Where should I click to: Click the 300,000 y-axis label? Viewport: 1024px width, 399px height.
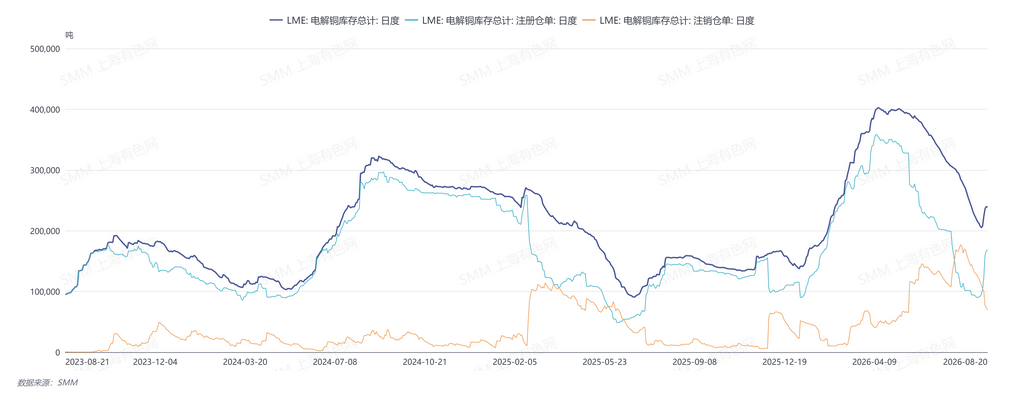click(46, 170)
